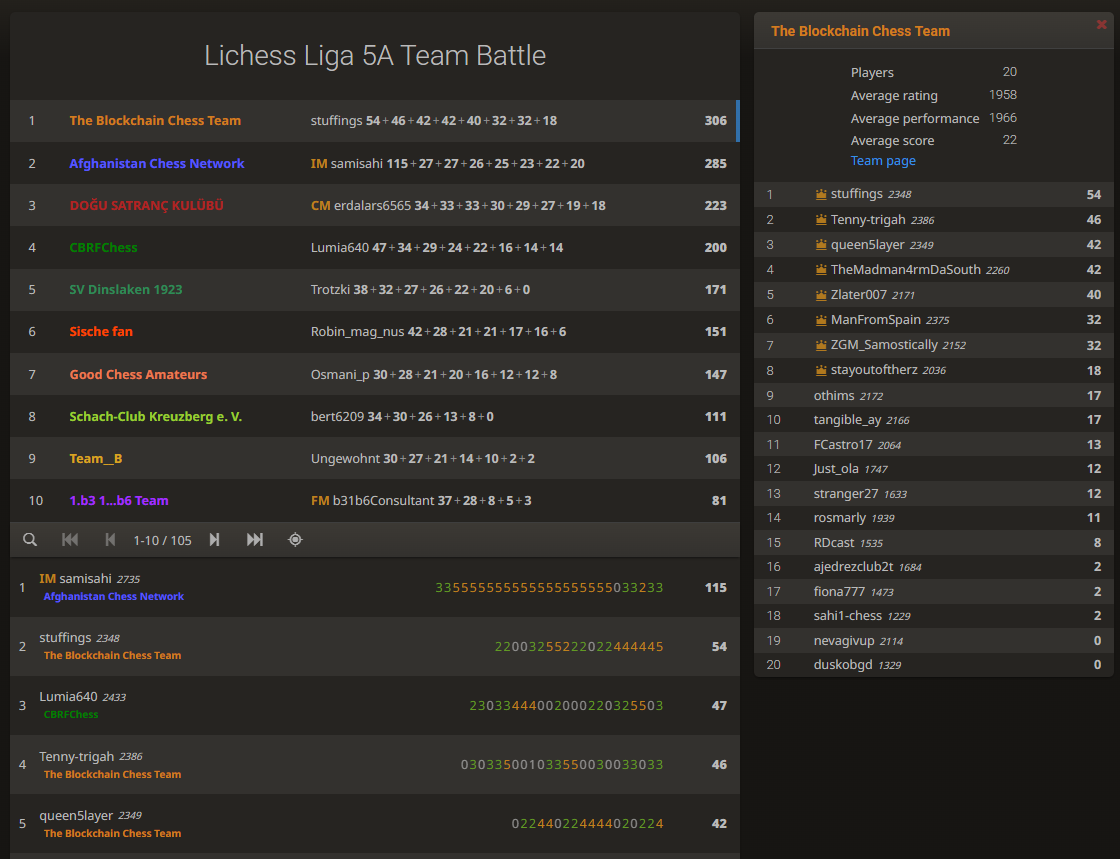1120x859 pixels.
Task: Select FCastro17 in team member list
Action: pos(933,445)
